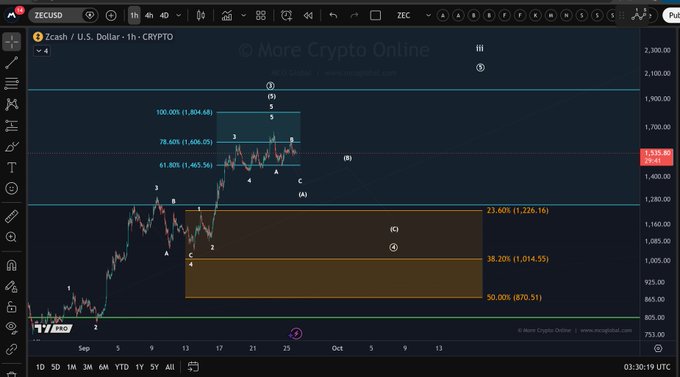Switch to the 4D timeframe

(164, 16)
